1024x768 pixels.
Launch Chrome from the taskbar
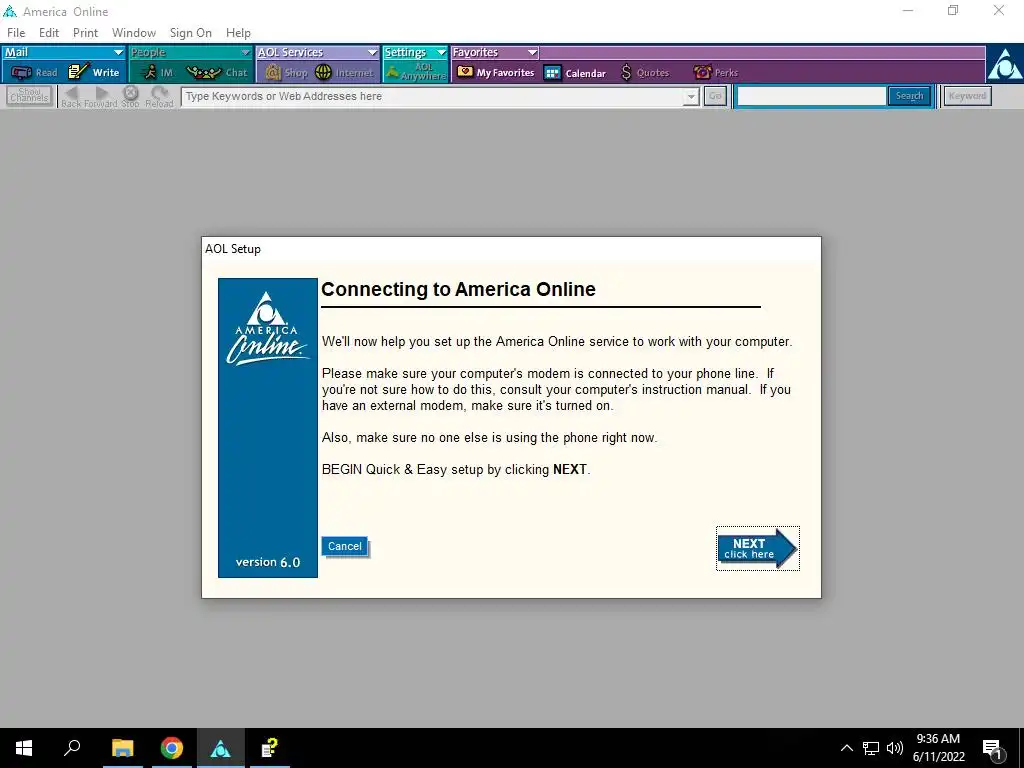click(x=172, y=748)
